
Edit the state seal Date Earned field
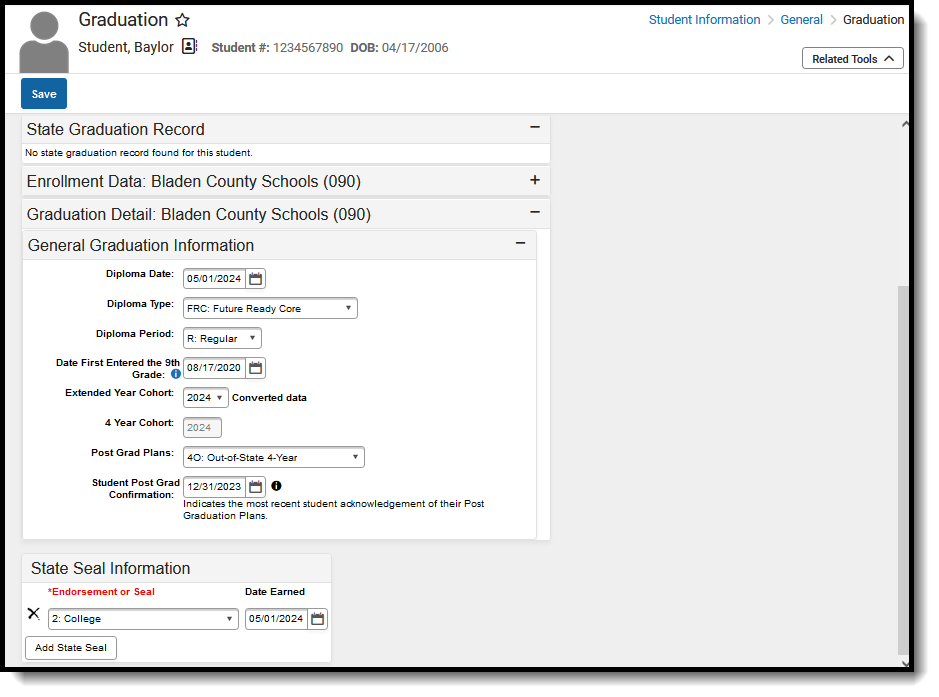click(276, 619)
